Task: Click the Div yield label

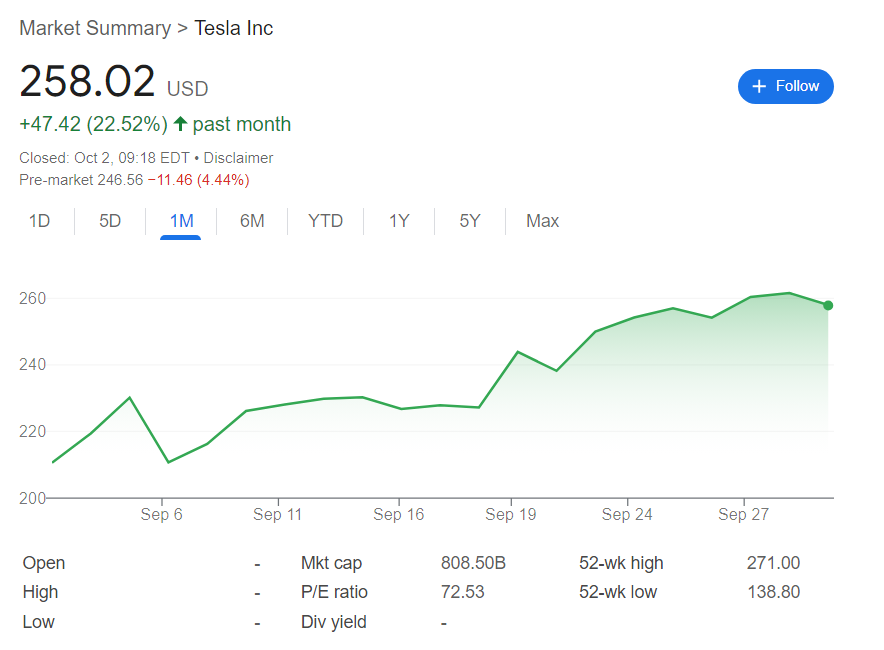Action: (334, 622)
